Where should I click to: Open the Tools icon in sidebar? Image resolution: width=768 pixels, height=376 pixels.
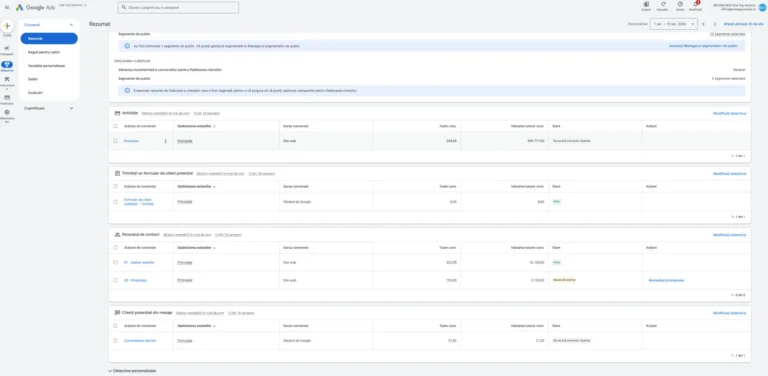pos(7,81)
